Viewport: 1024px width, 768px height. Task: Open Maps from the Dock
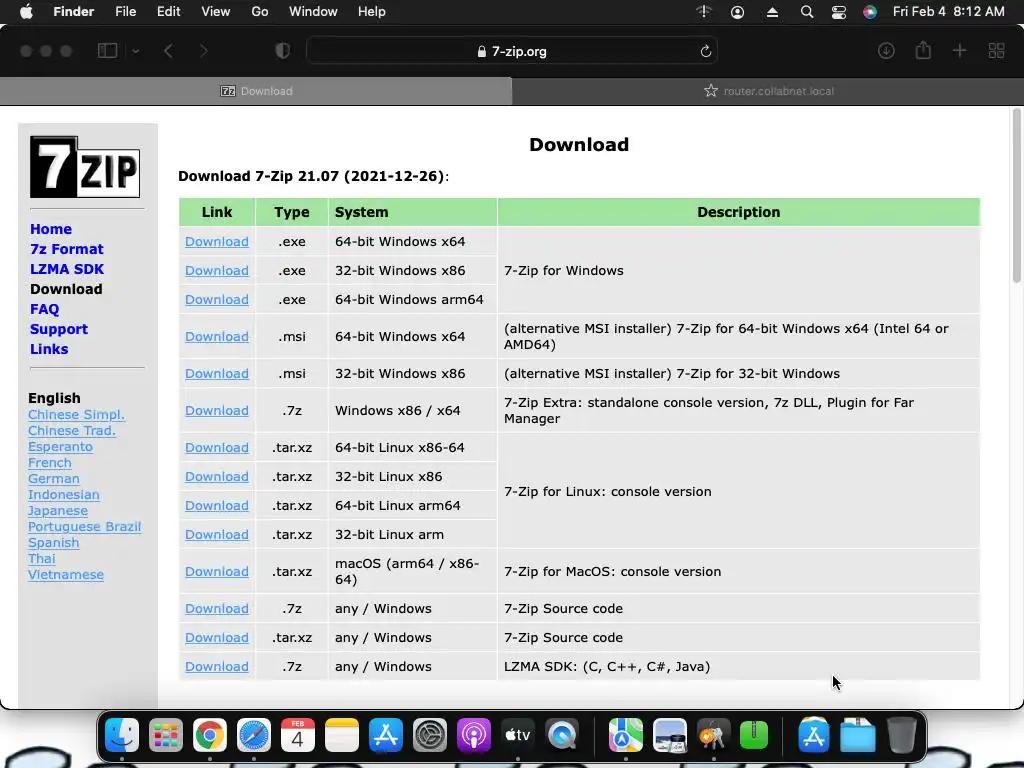pos(626,735)
